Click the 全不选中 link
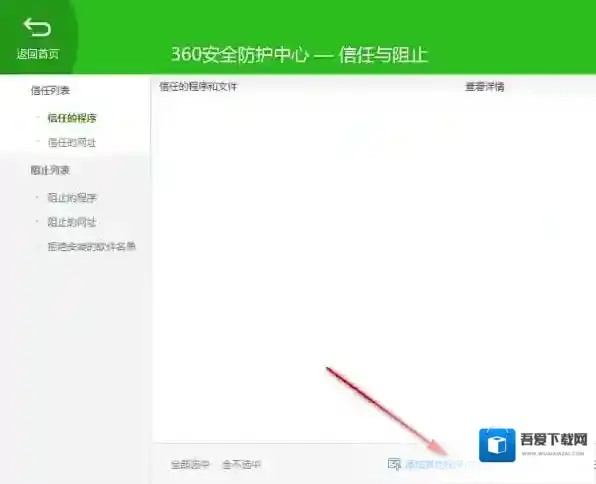This screenshot has width=596, height=484. pyautogui.click(x=242, y=464)
